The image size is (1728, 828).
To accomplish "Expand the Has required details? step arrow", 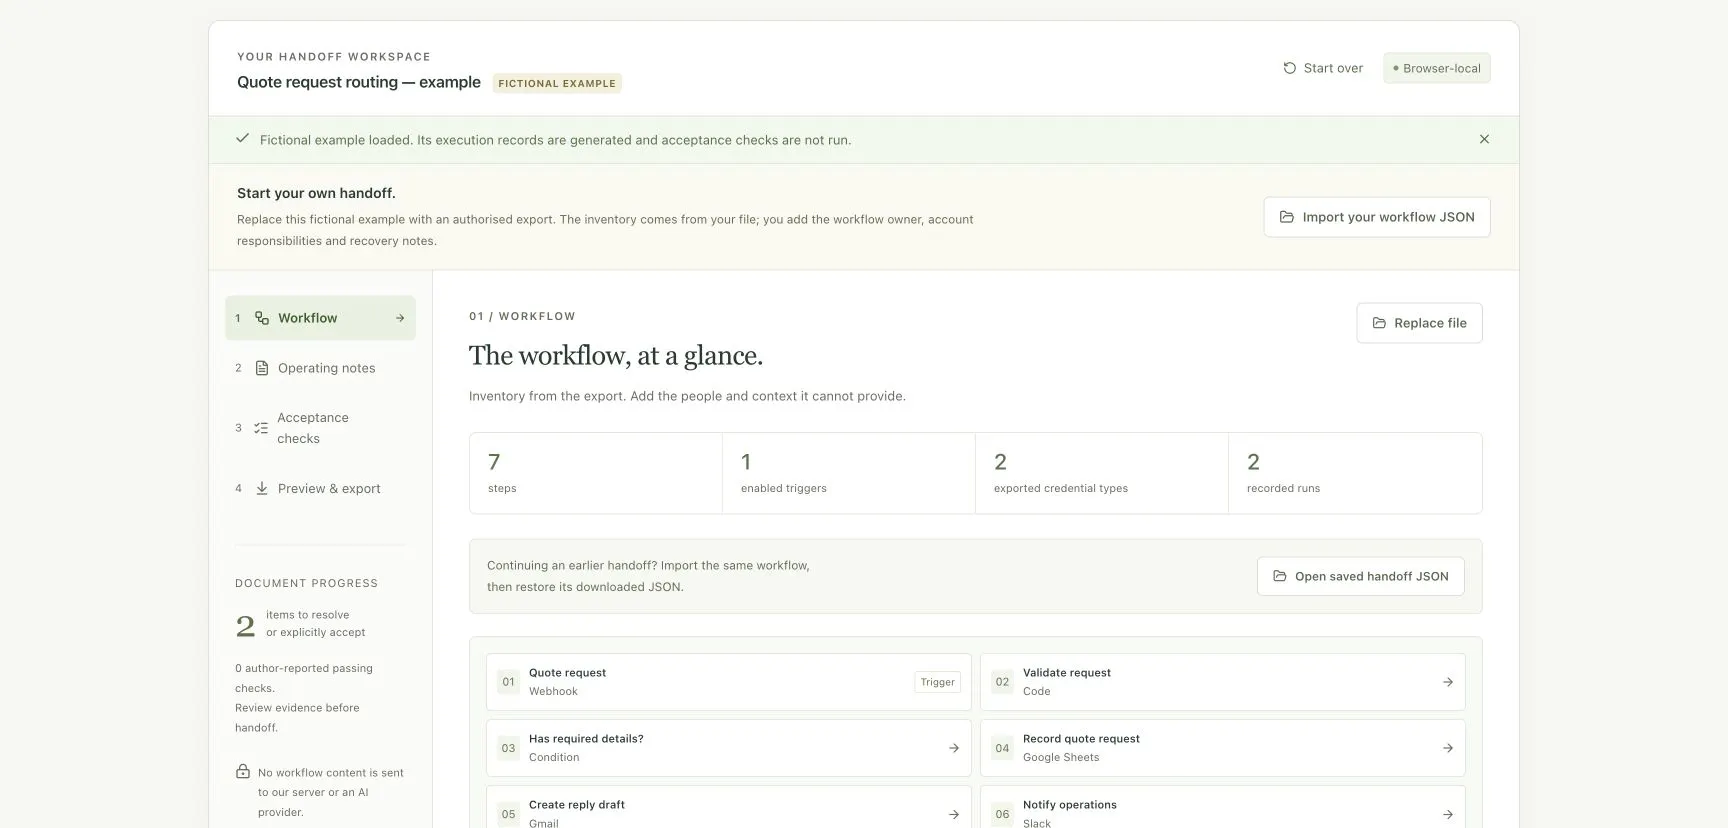I will click(x=954, y=748).
